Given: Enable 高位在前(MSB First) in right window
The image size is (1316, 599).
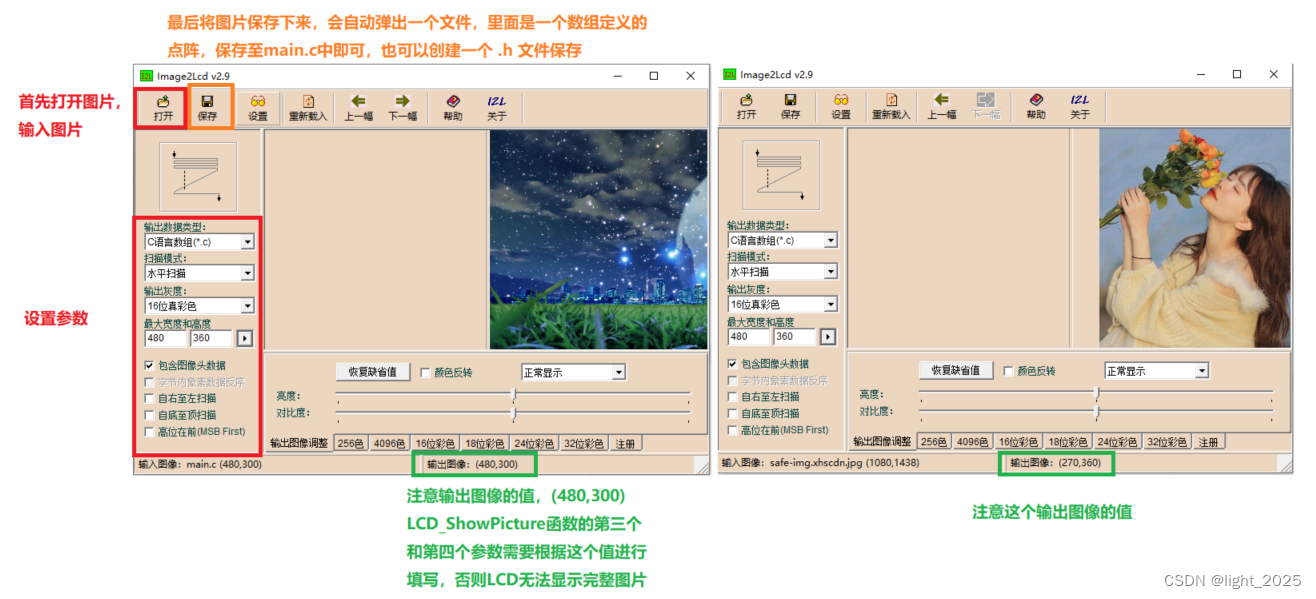Looking at the screenshot, I should point(733,430).
